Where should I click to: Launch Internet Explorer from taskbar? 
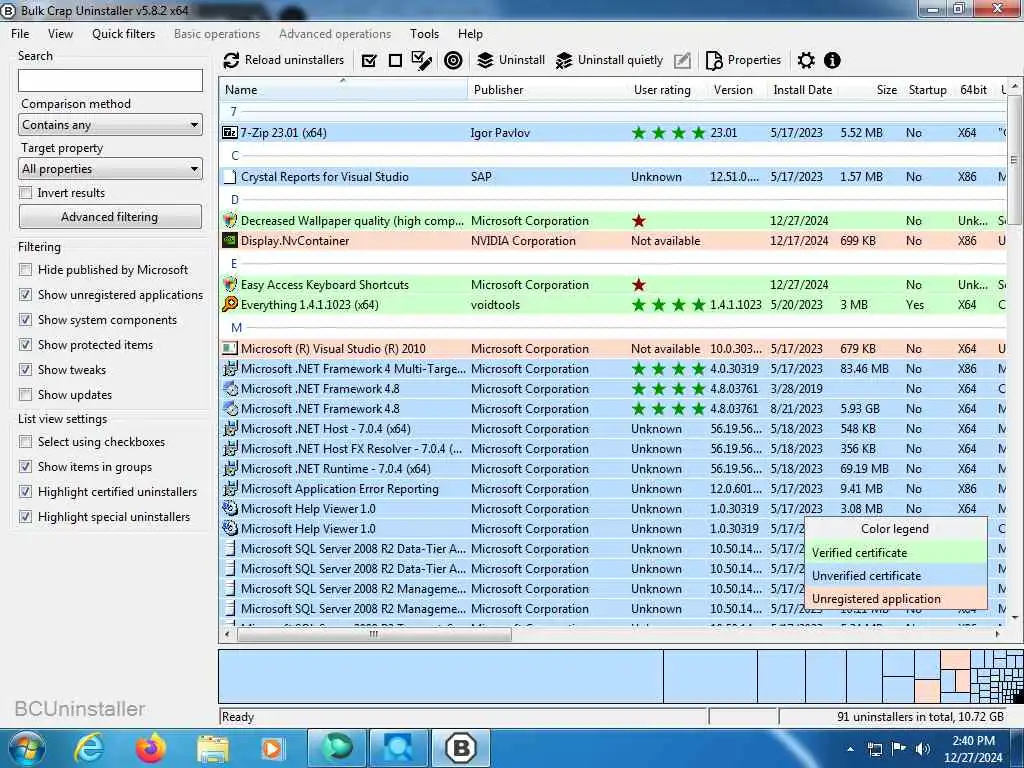tap(89, 748)
